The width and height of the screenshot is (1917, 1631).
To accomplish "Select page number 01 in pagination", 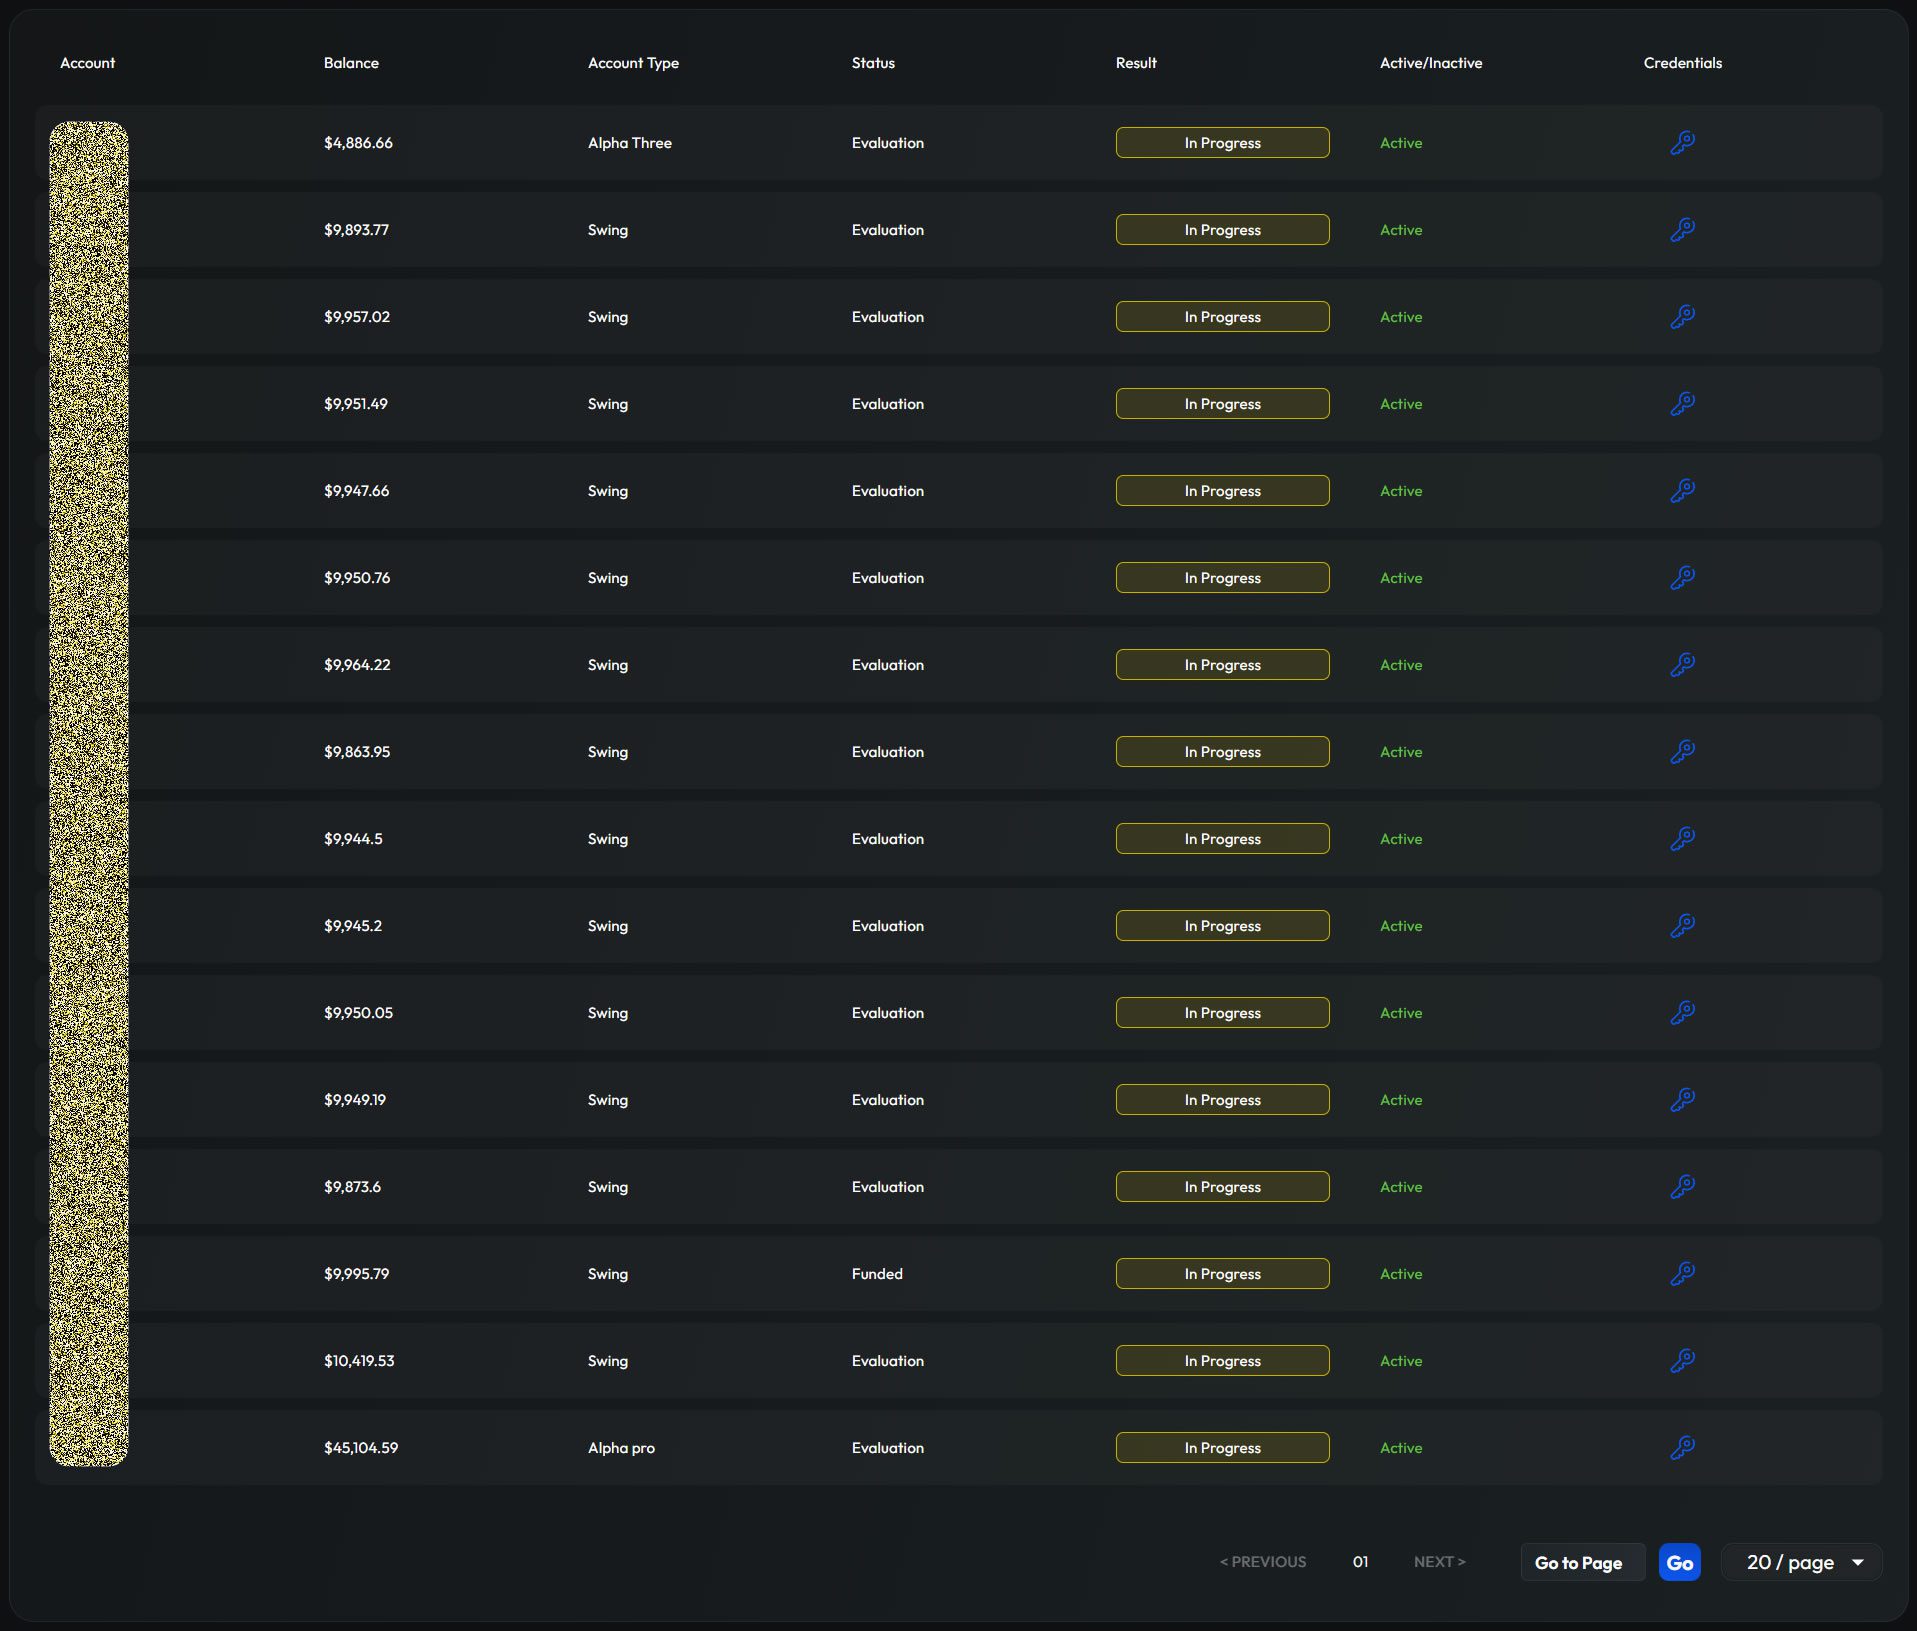I will pos(1360,1562).
